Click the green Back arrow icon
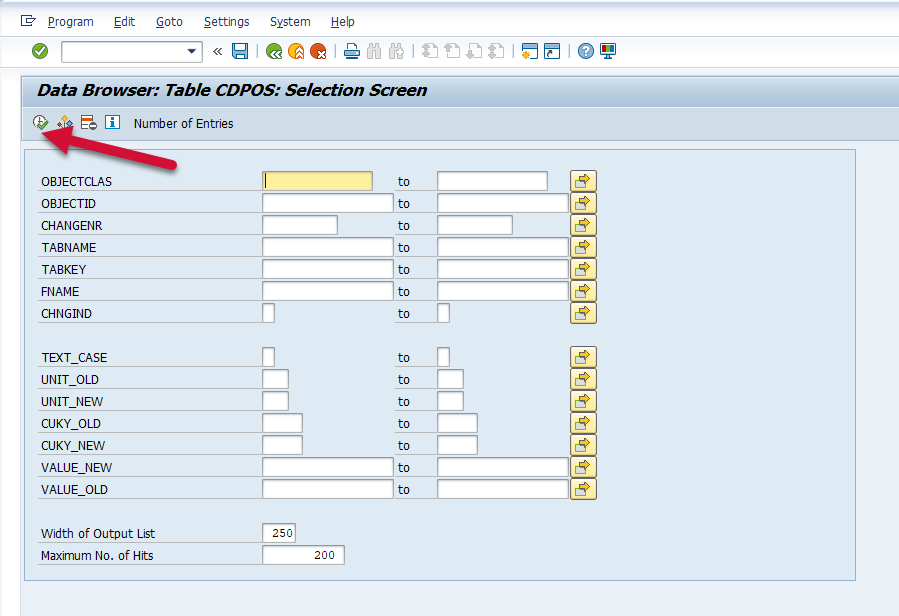899x616 pixels. pos(273,51)
